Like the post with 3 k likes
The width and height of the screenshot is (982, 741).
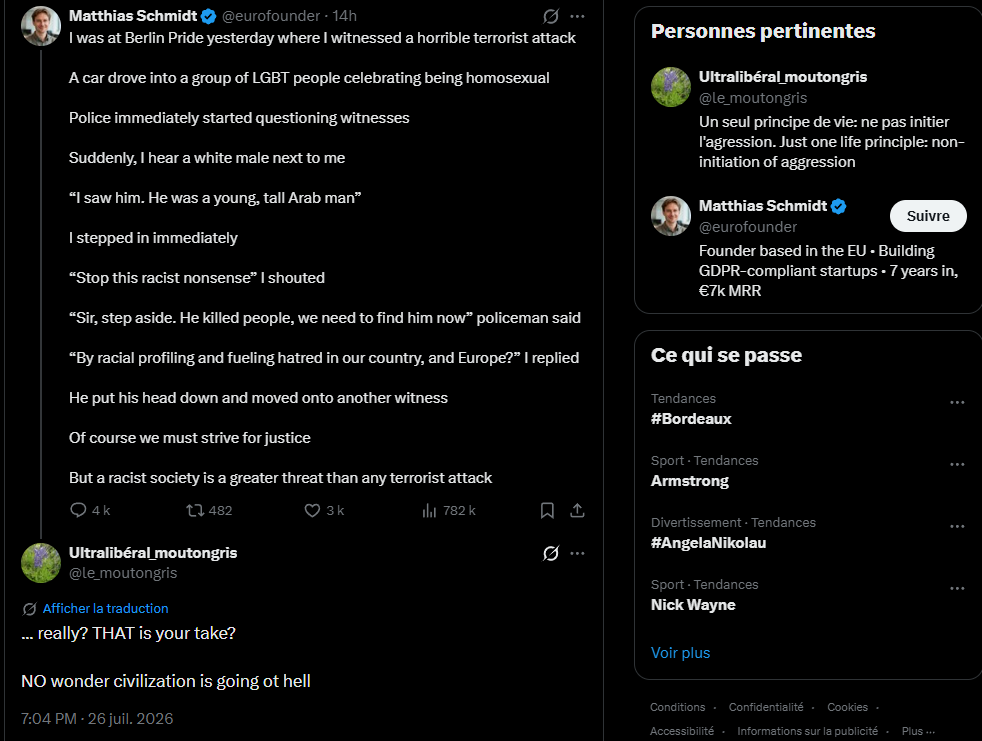pyautogui.click(x=312, y=510)
